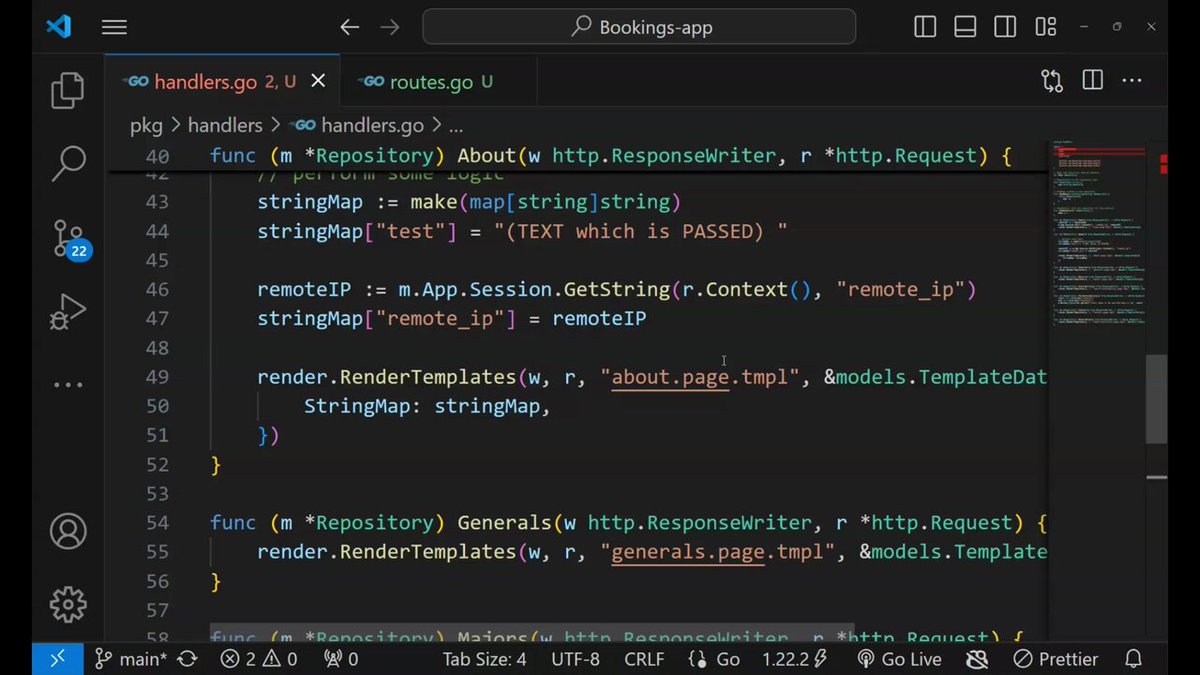Image resolution: width=1200 pixels, height=675 pixels.
Task: Select the Go language mode
Action: click(x=714, y=659)
